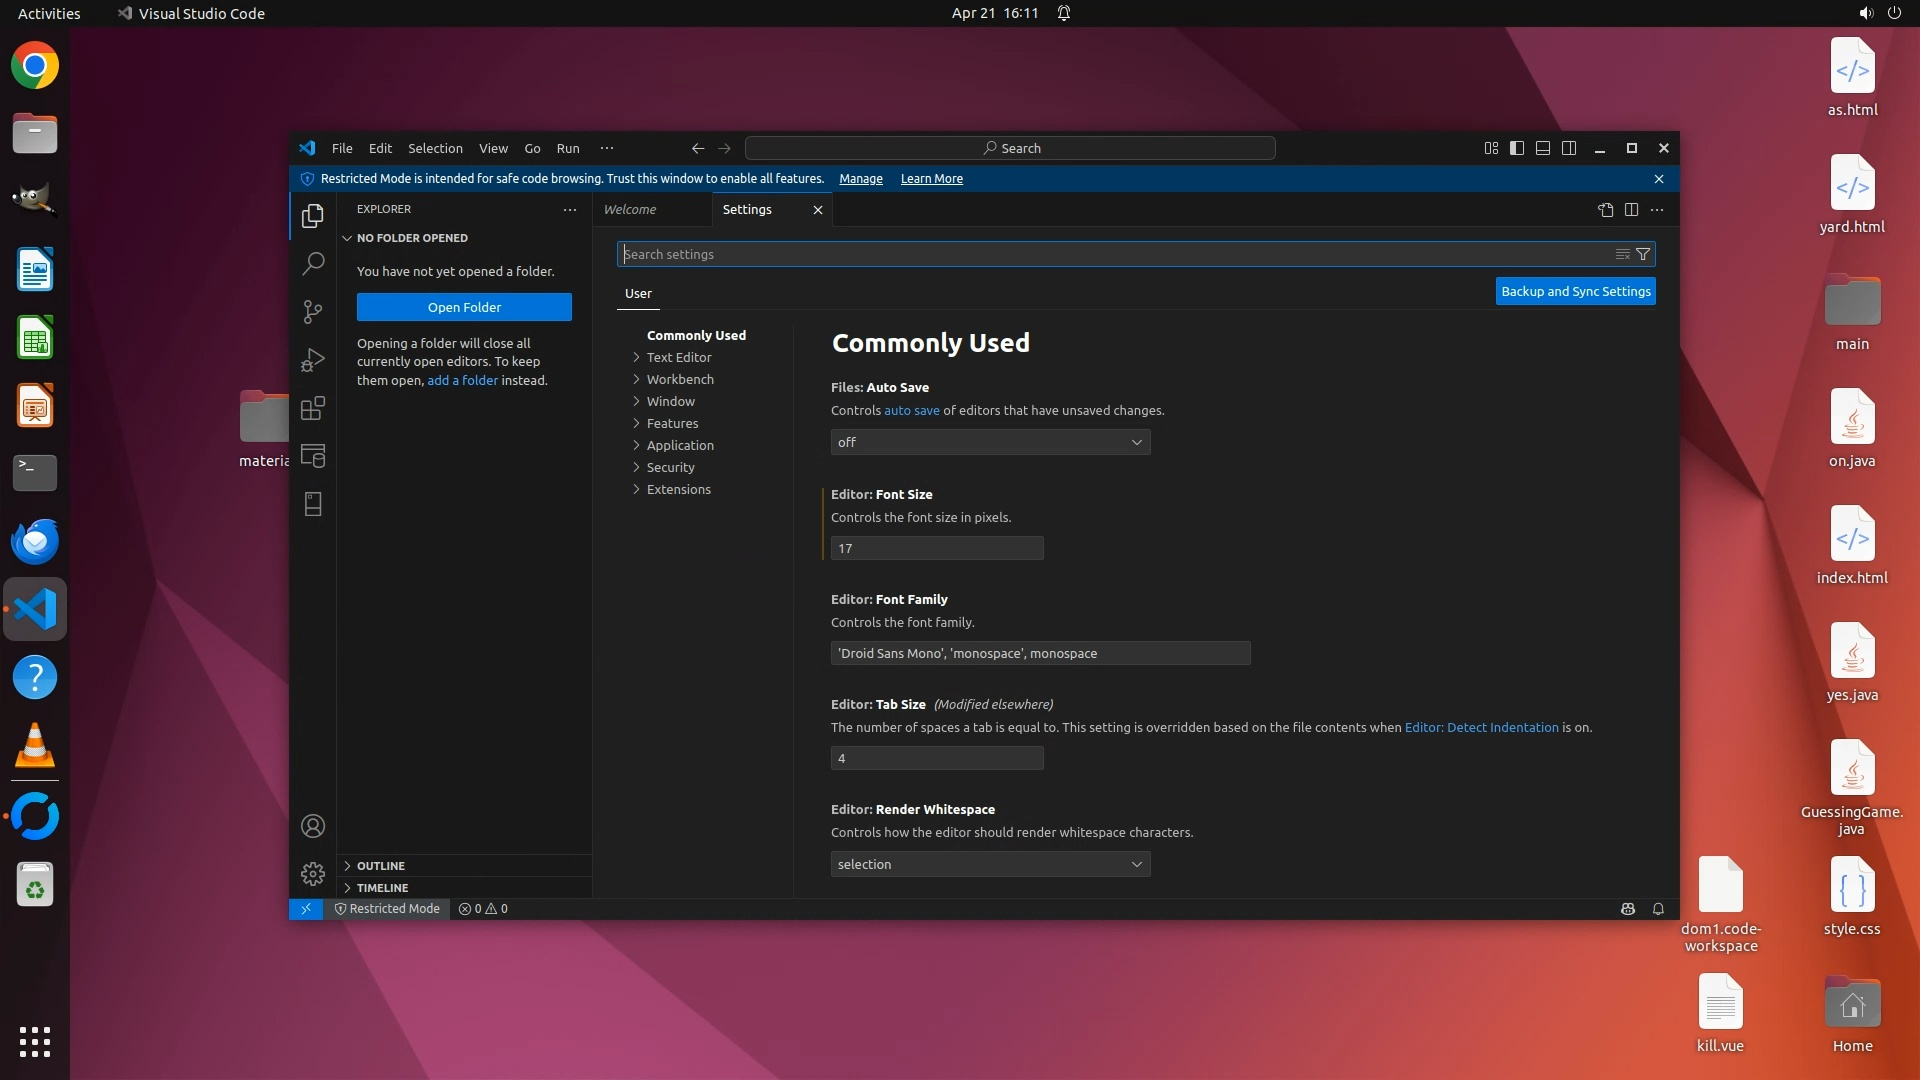Expand the OUTLINE section
This screenshot has width=1920, height=1080.
click(381, 866)
